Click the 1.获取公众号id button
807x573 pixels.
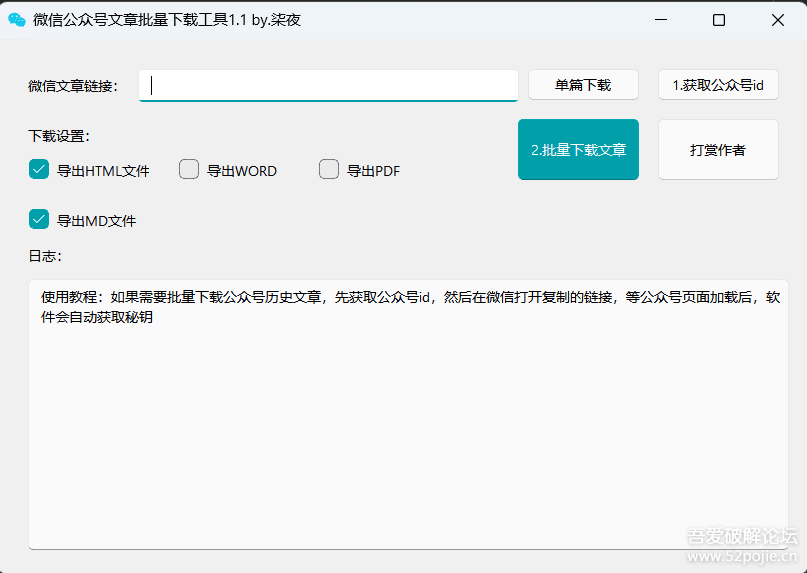[718, 85]
